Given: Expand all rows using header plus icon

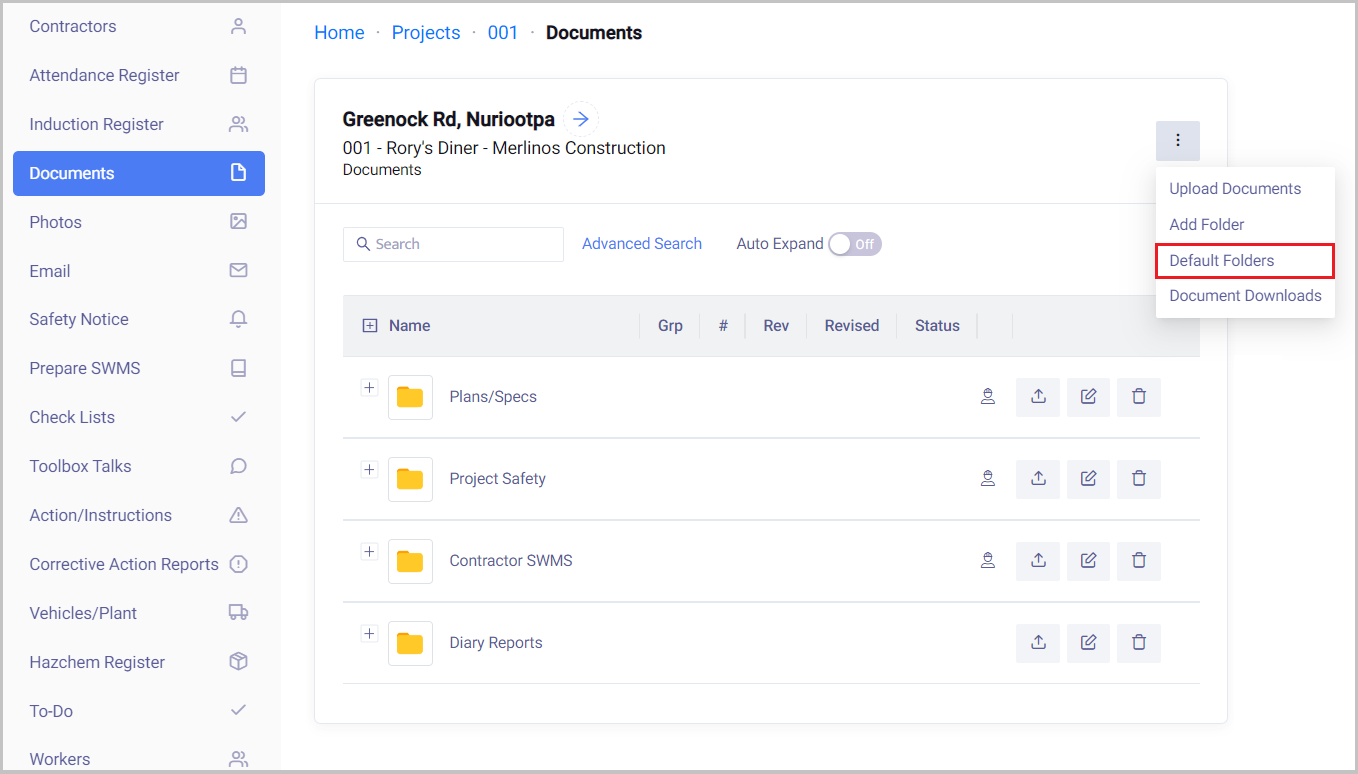Looking at the screenshot, I should point(370,326).
